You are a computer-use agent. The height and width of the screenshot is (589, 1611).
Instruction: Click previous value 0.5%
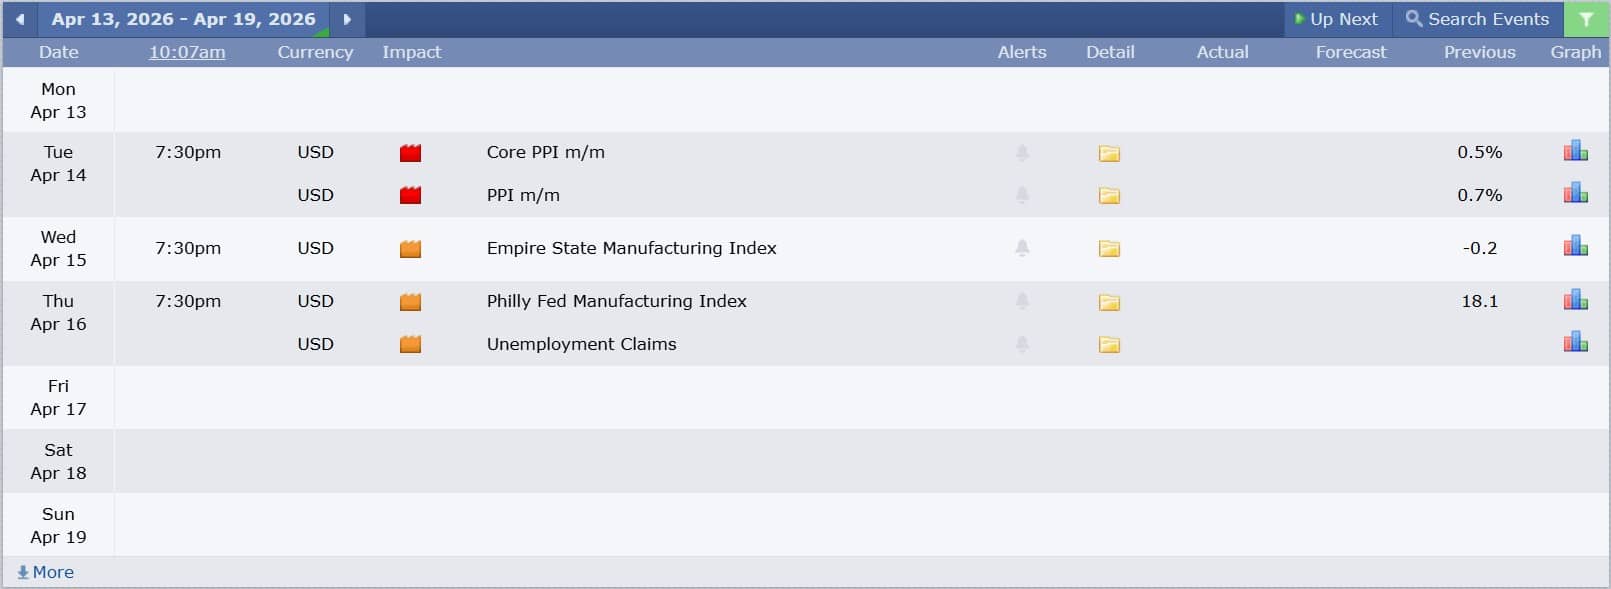pos(1479,152)
